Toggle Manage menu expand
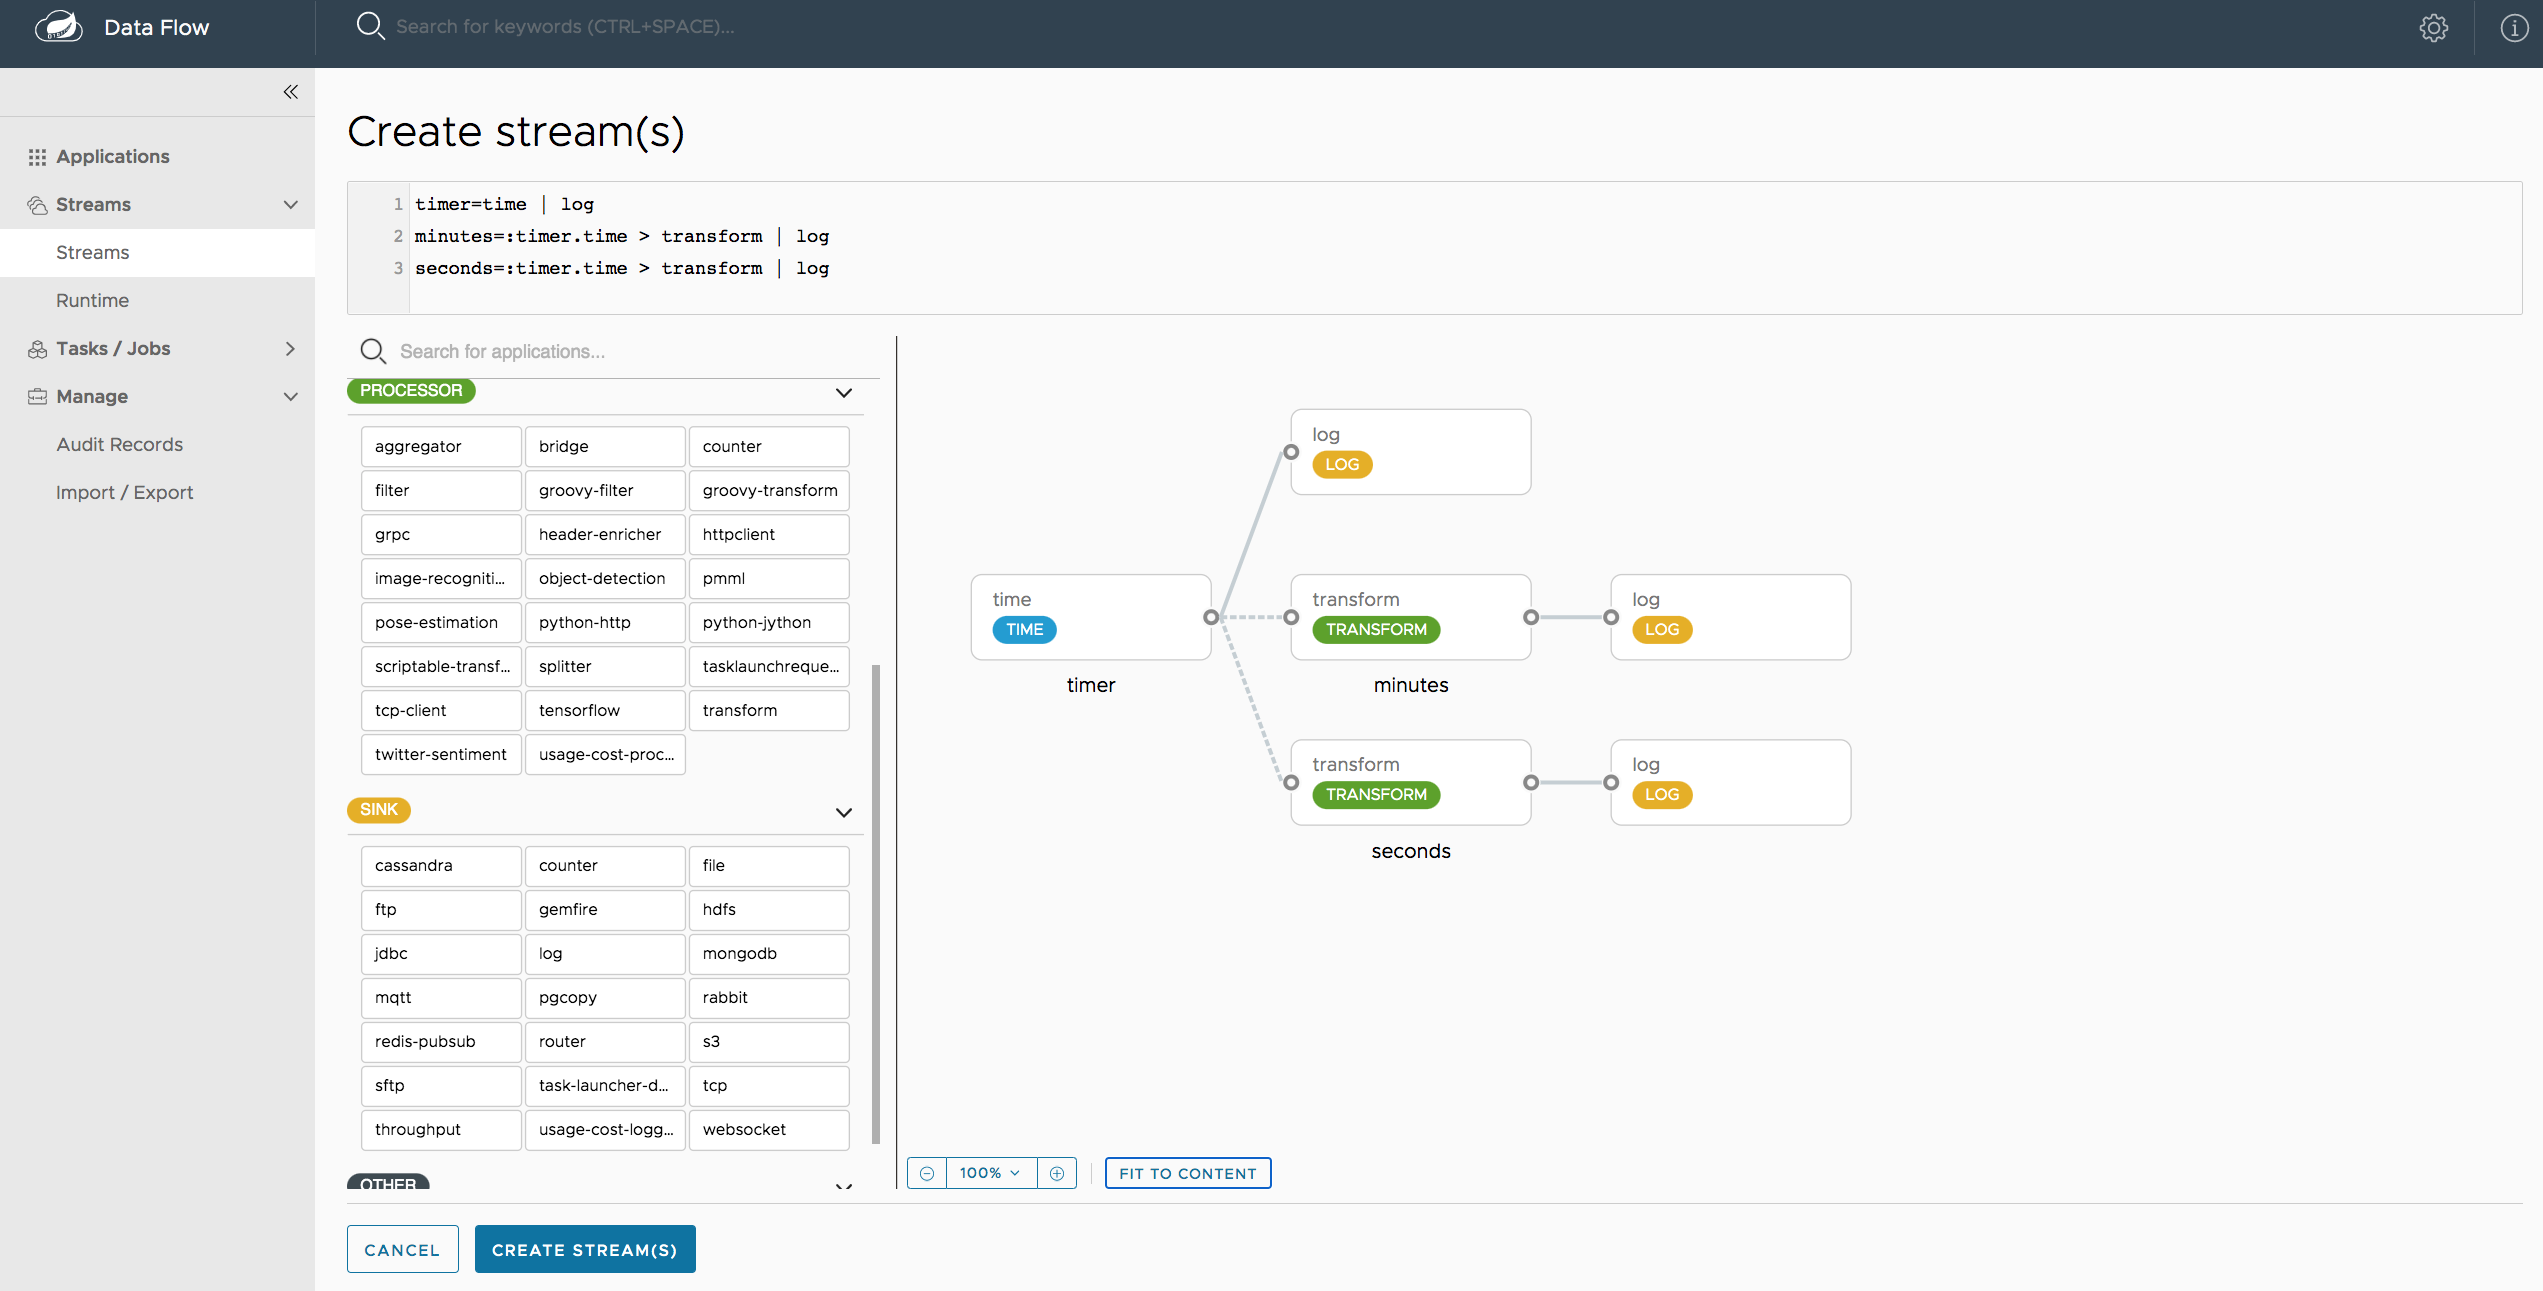The image size is (2543, 1291). (290, 395)
